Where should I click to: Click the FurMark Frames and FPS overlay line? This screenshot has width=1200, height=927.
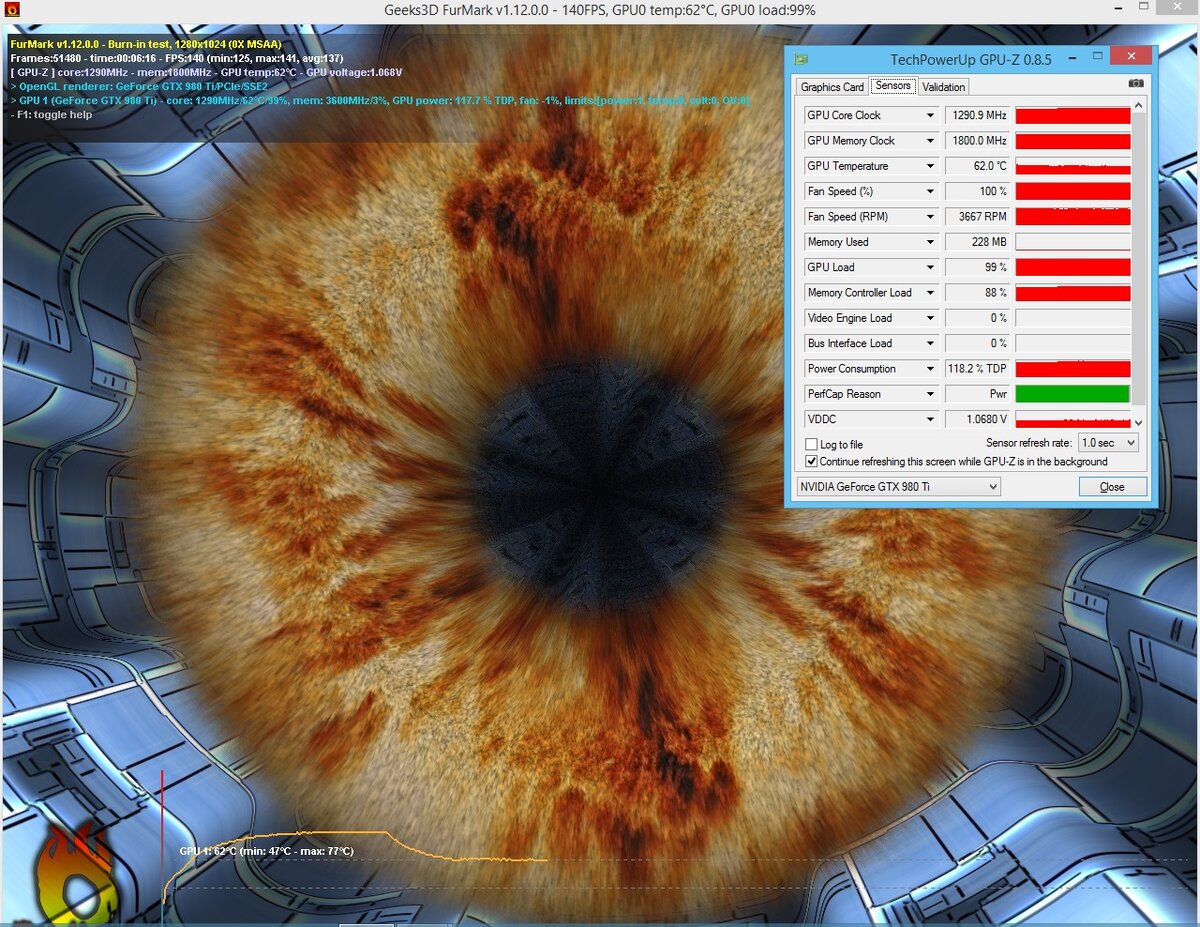(177, 58)
